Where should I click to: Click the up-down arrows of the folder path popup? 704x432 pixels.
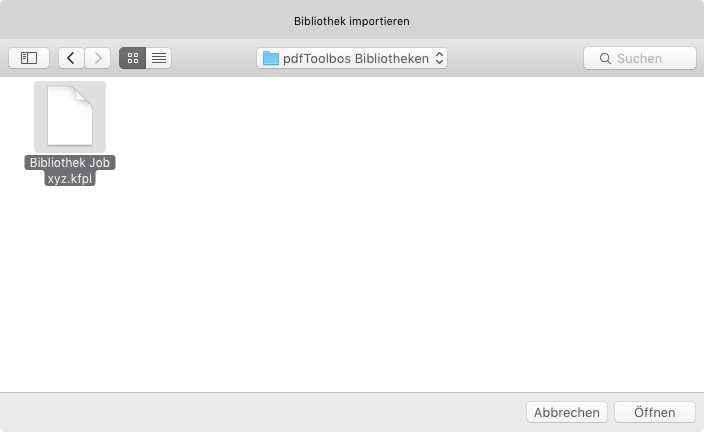pos(440,58)
